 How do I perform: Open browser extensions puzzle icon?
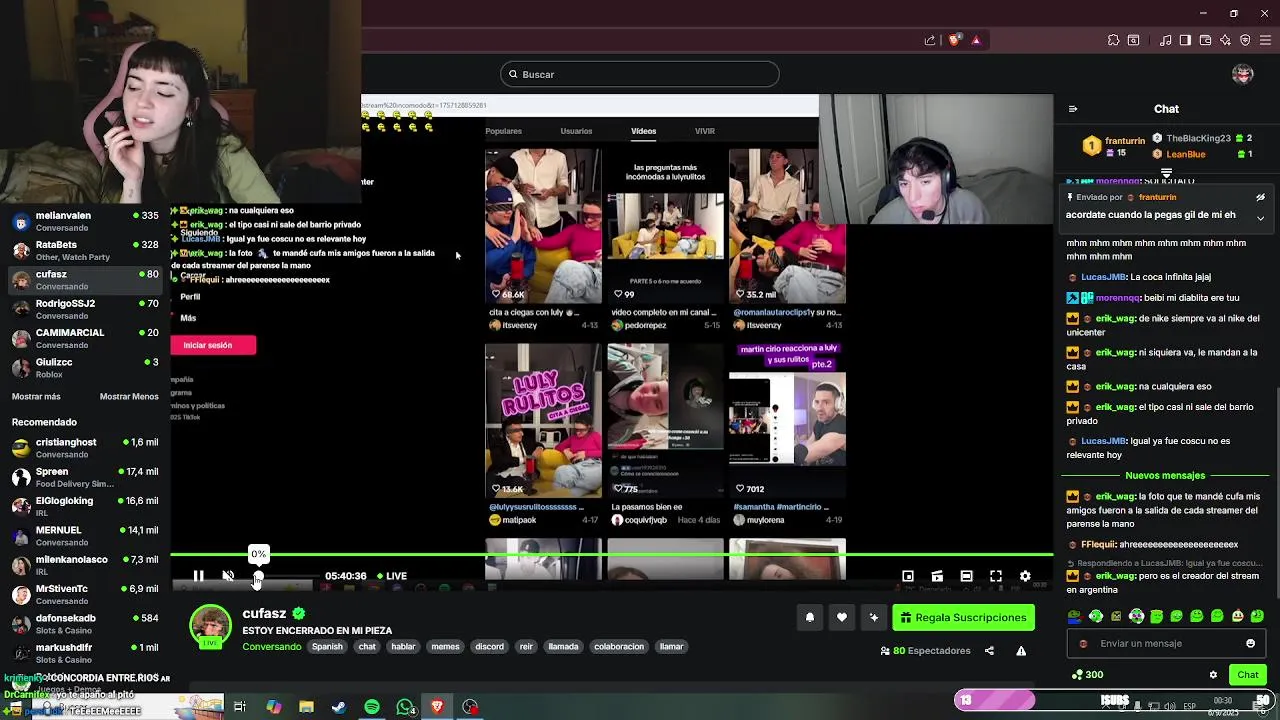tap(1113, 40)
